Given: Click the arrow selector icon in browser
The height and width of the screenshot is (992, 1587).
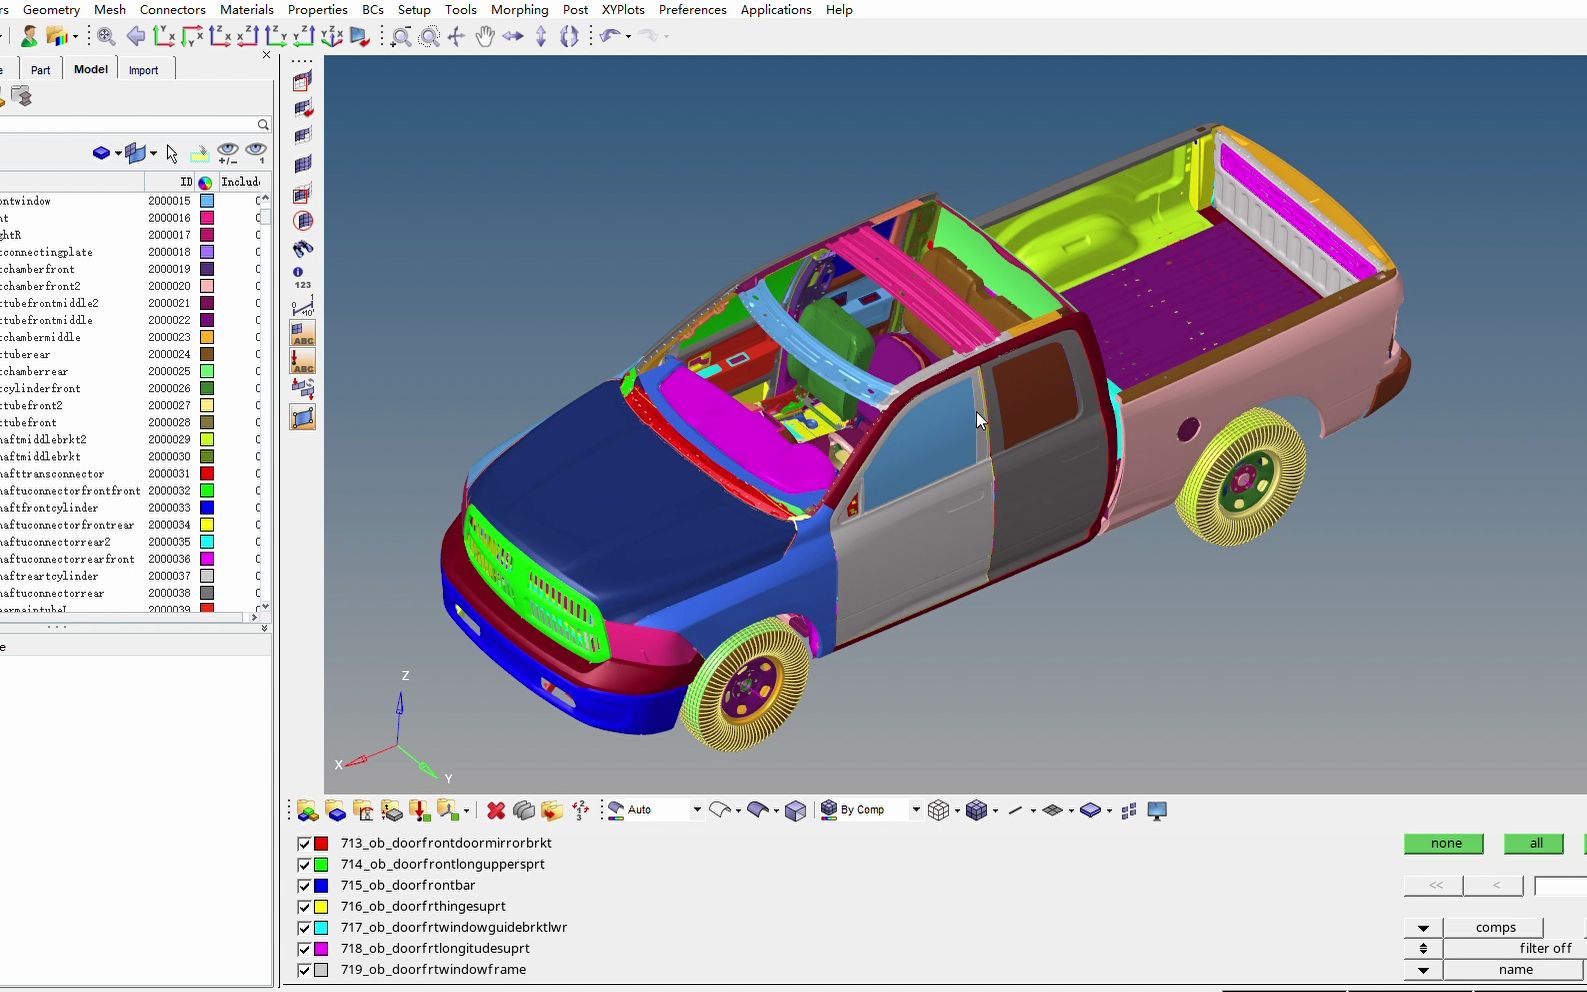Looking at the screenshot, I should pos(172,153).
